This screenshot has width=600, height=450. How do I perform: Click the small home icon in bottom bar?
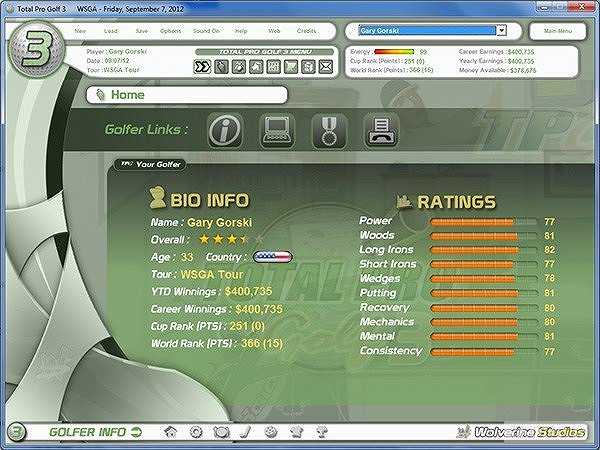[x=170, y=432]
